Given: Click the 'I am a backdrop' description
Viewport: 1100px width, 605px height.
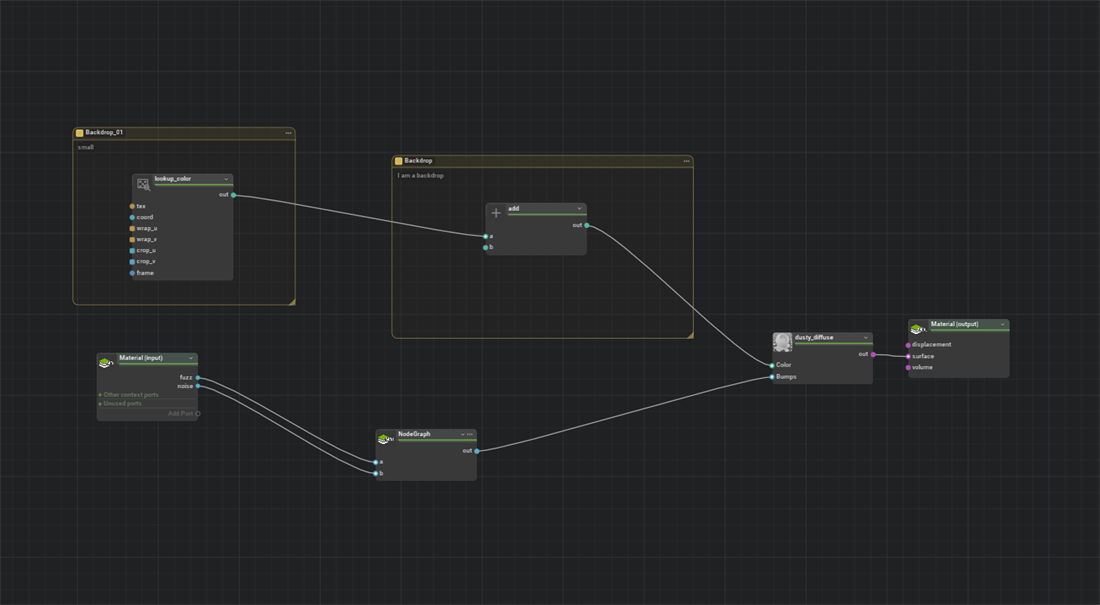Looking at the screenshot, I should tap(420, 175).
